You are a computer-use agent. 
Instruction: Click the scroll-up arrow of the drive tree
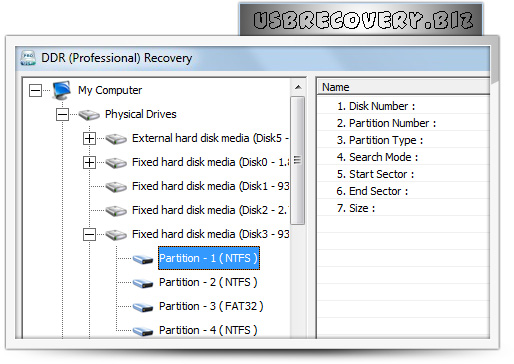298,87
